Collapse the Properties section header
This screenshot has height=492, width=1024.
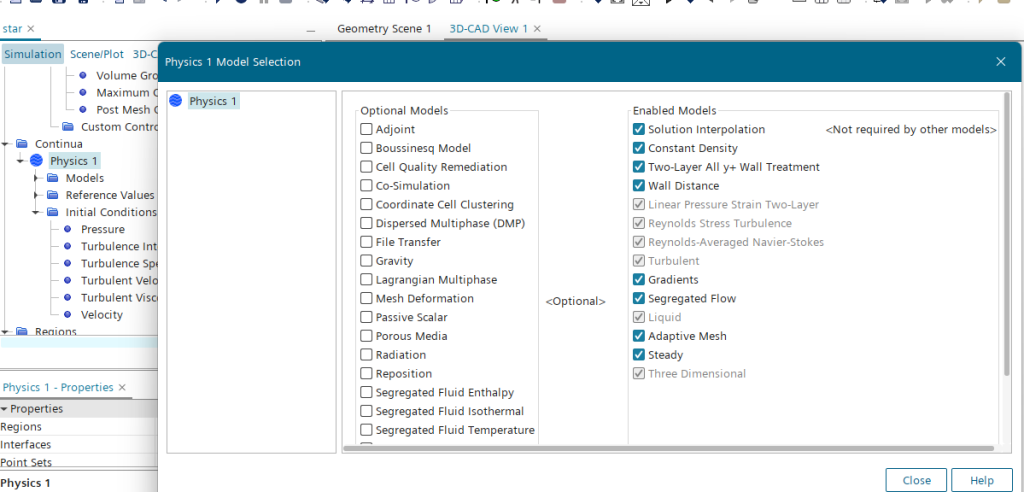[x=5, y=409]
